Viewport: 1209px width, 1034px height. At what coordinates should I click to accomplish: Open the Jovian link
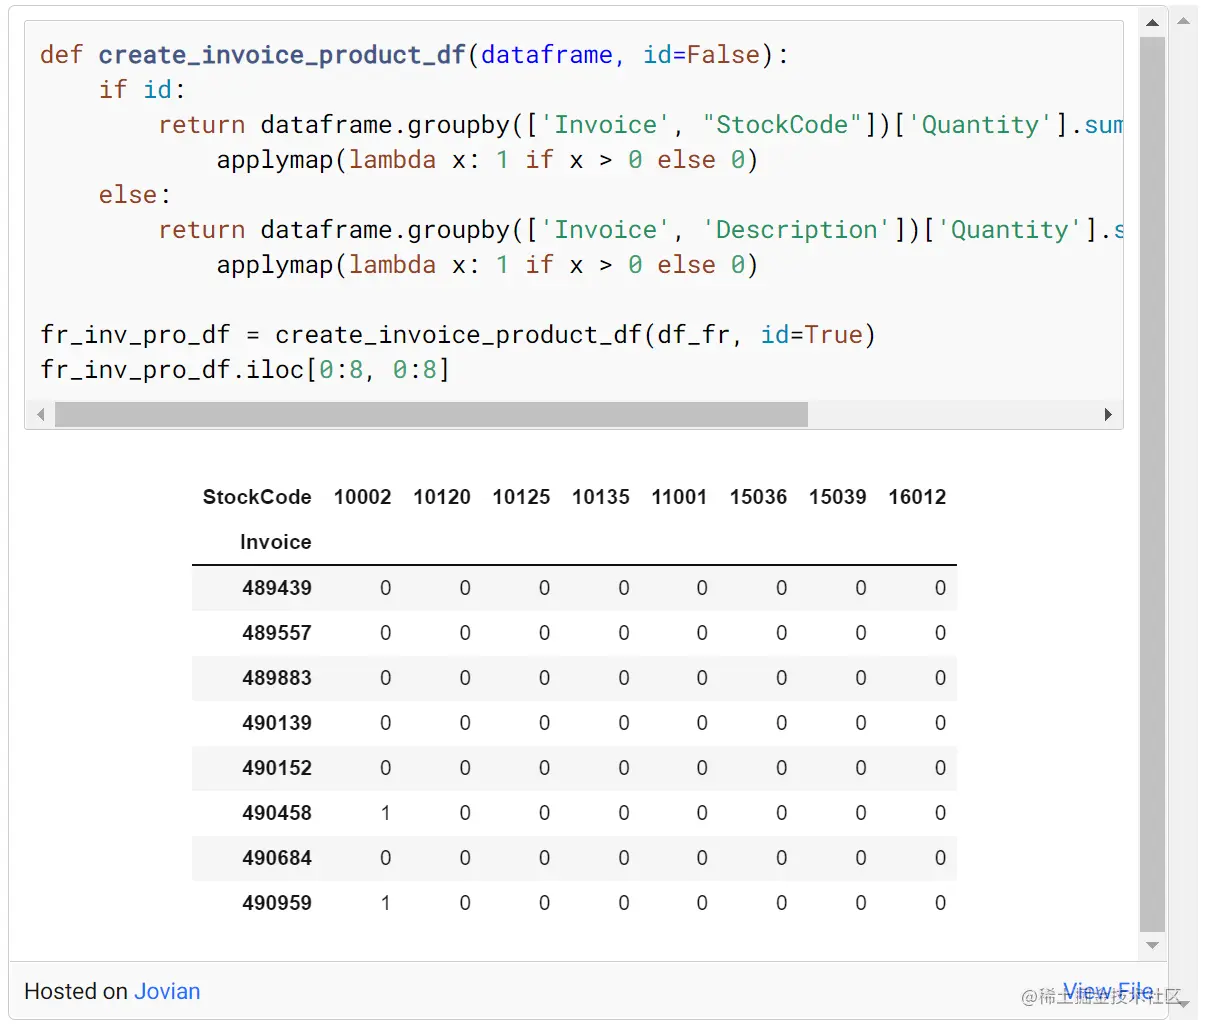167,991
